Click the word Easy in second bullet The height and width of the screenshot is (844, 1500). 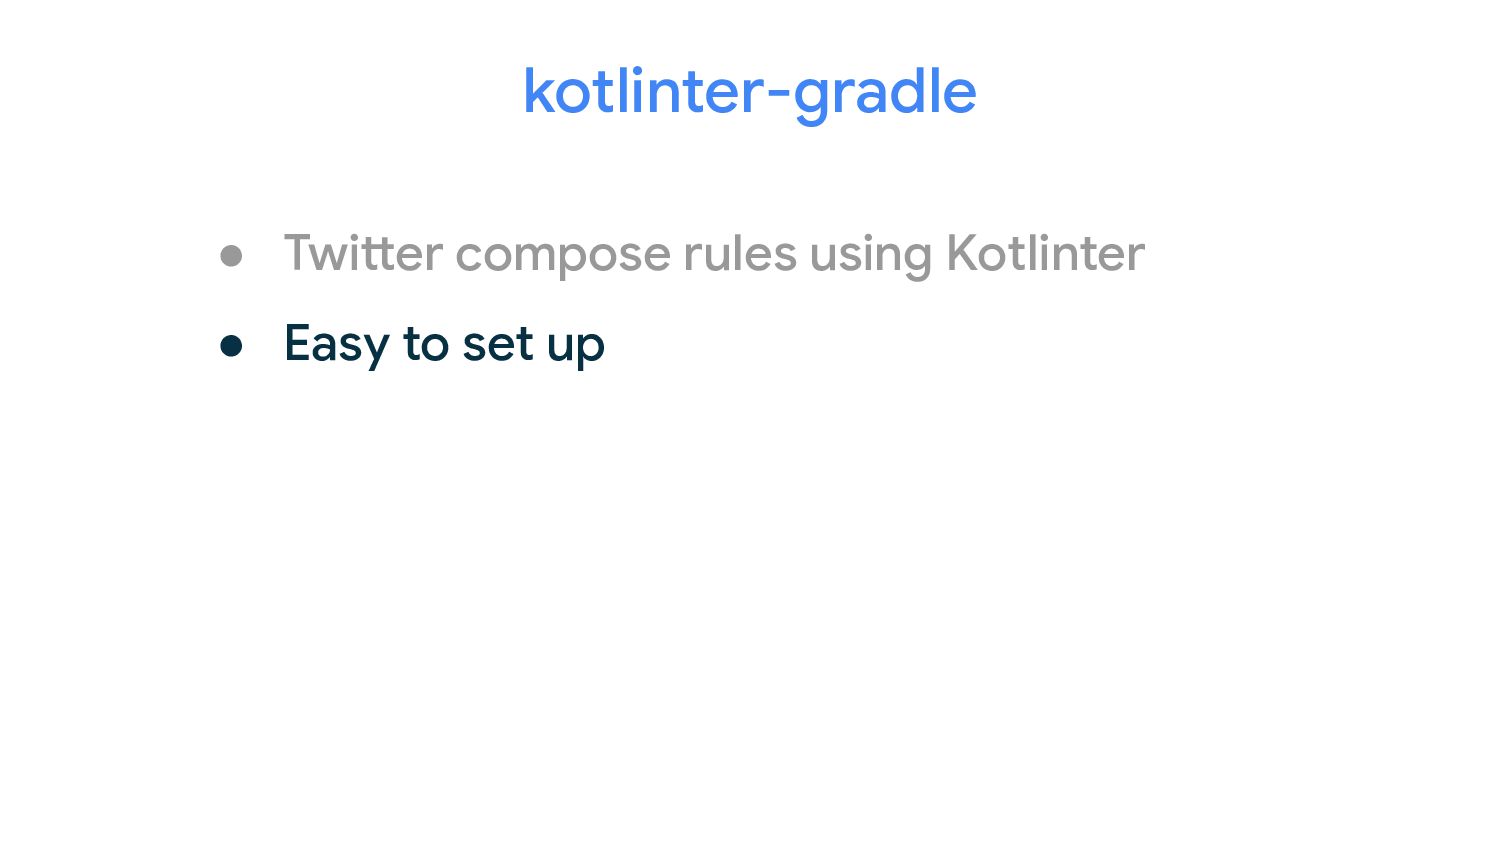point(336,347)
